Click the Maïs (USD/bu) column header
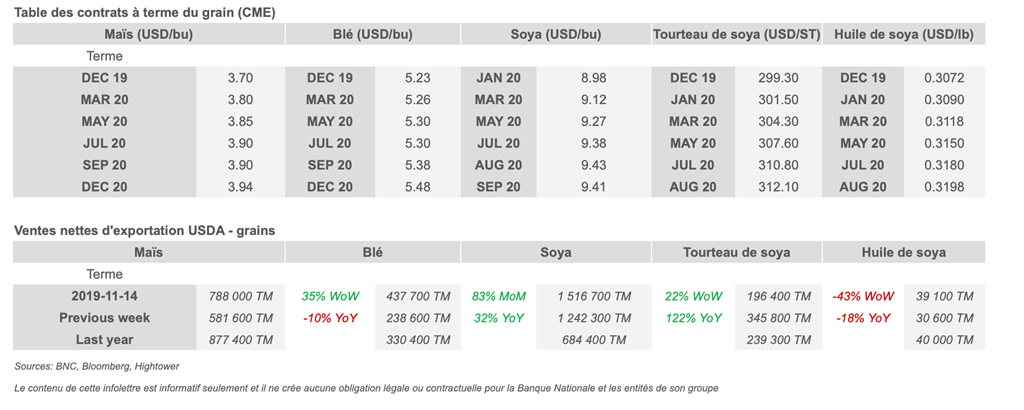1024x410 pixels. (148, 34)
